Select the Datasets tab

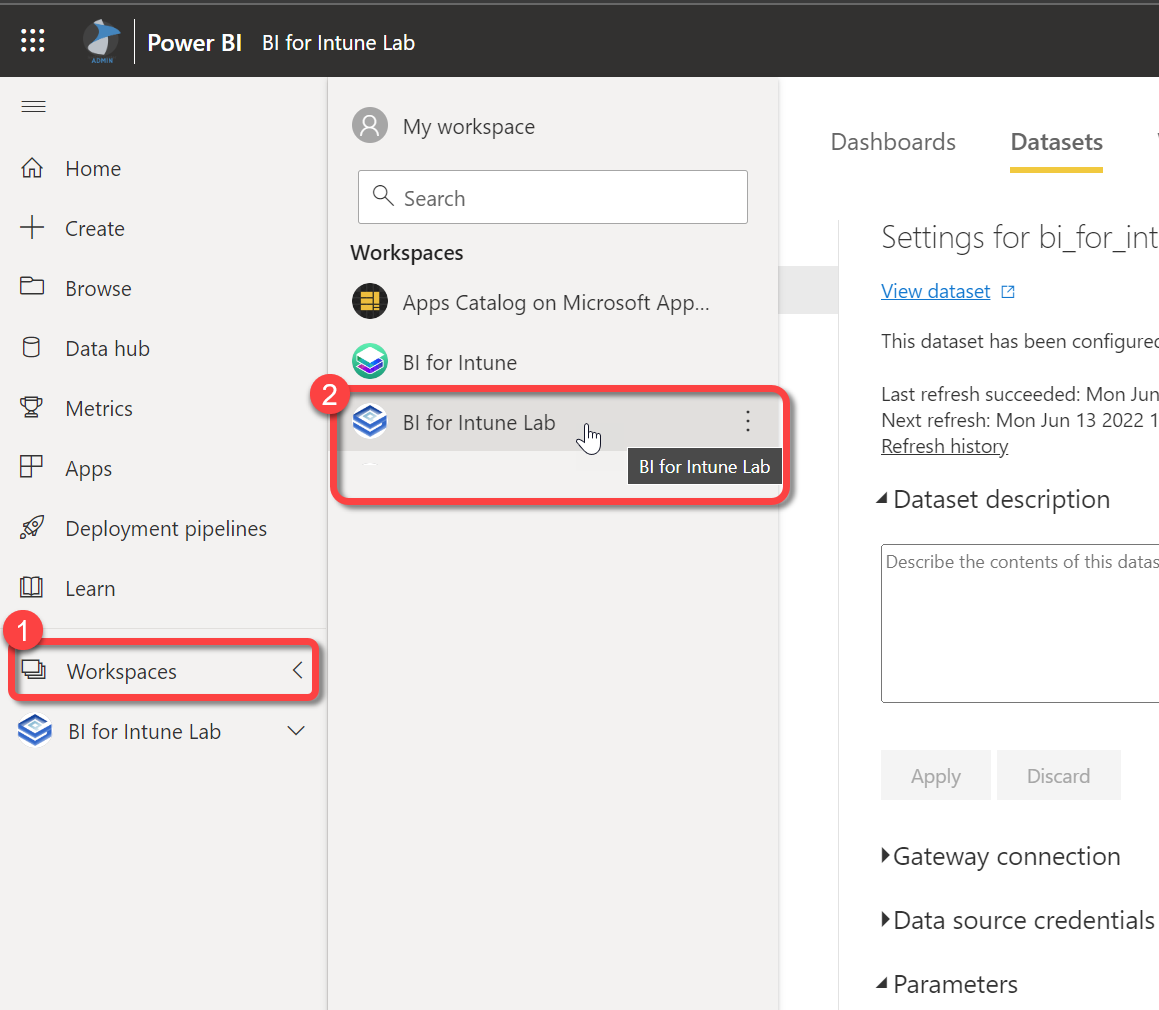1056,142
